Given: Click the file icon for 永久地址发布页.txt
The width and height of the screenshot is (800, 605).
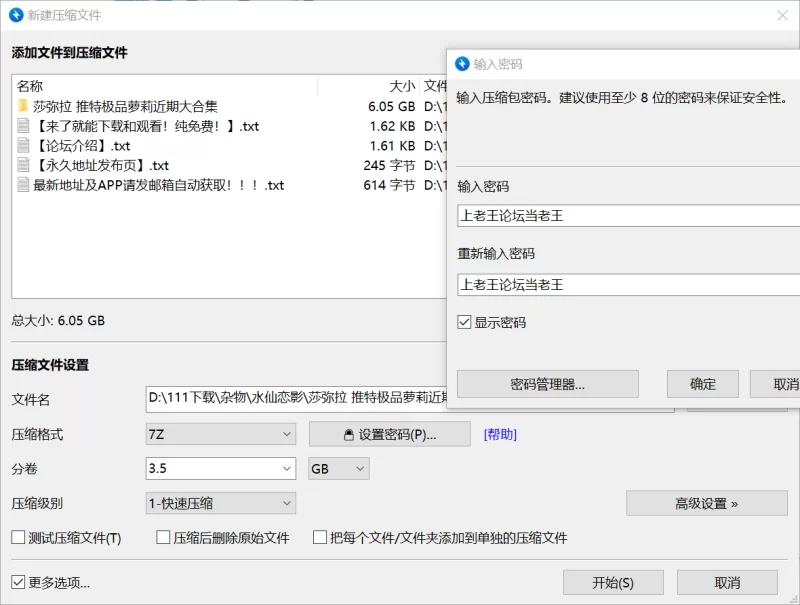Looking at the screenshot, I should (x=23, y=166).
